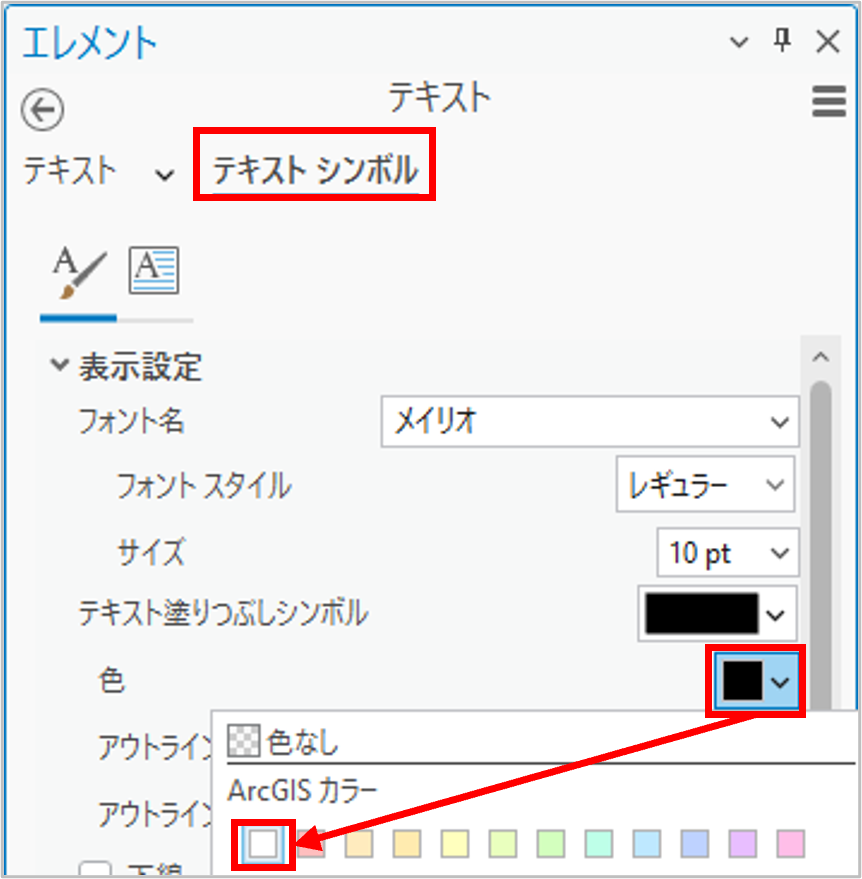Click the pin auto-hide icon
The height and width of the screenshot is (879, 862).
tap(783, 41)
